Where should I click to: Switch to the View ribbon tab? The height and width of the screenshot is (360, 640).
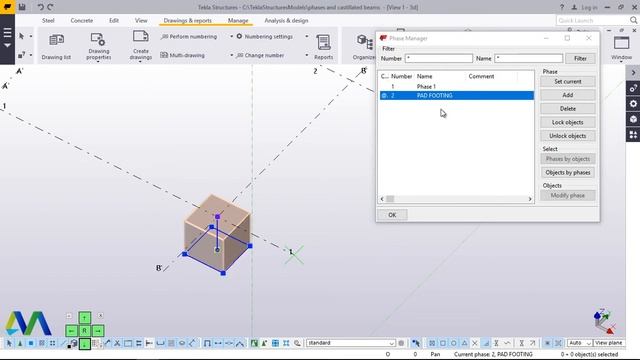141,20
